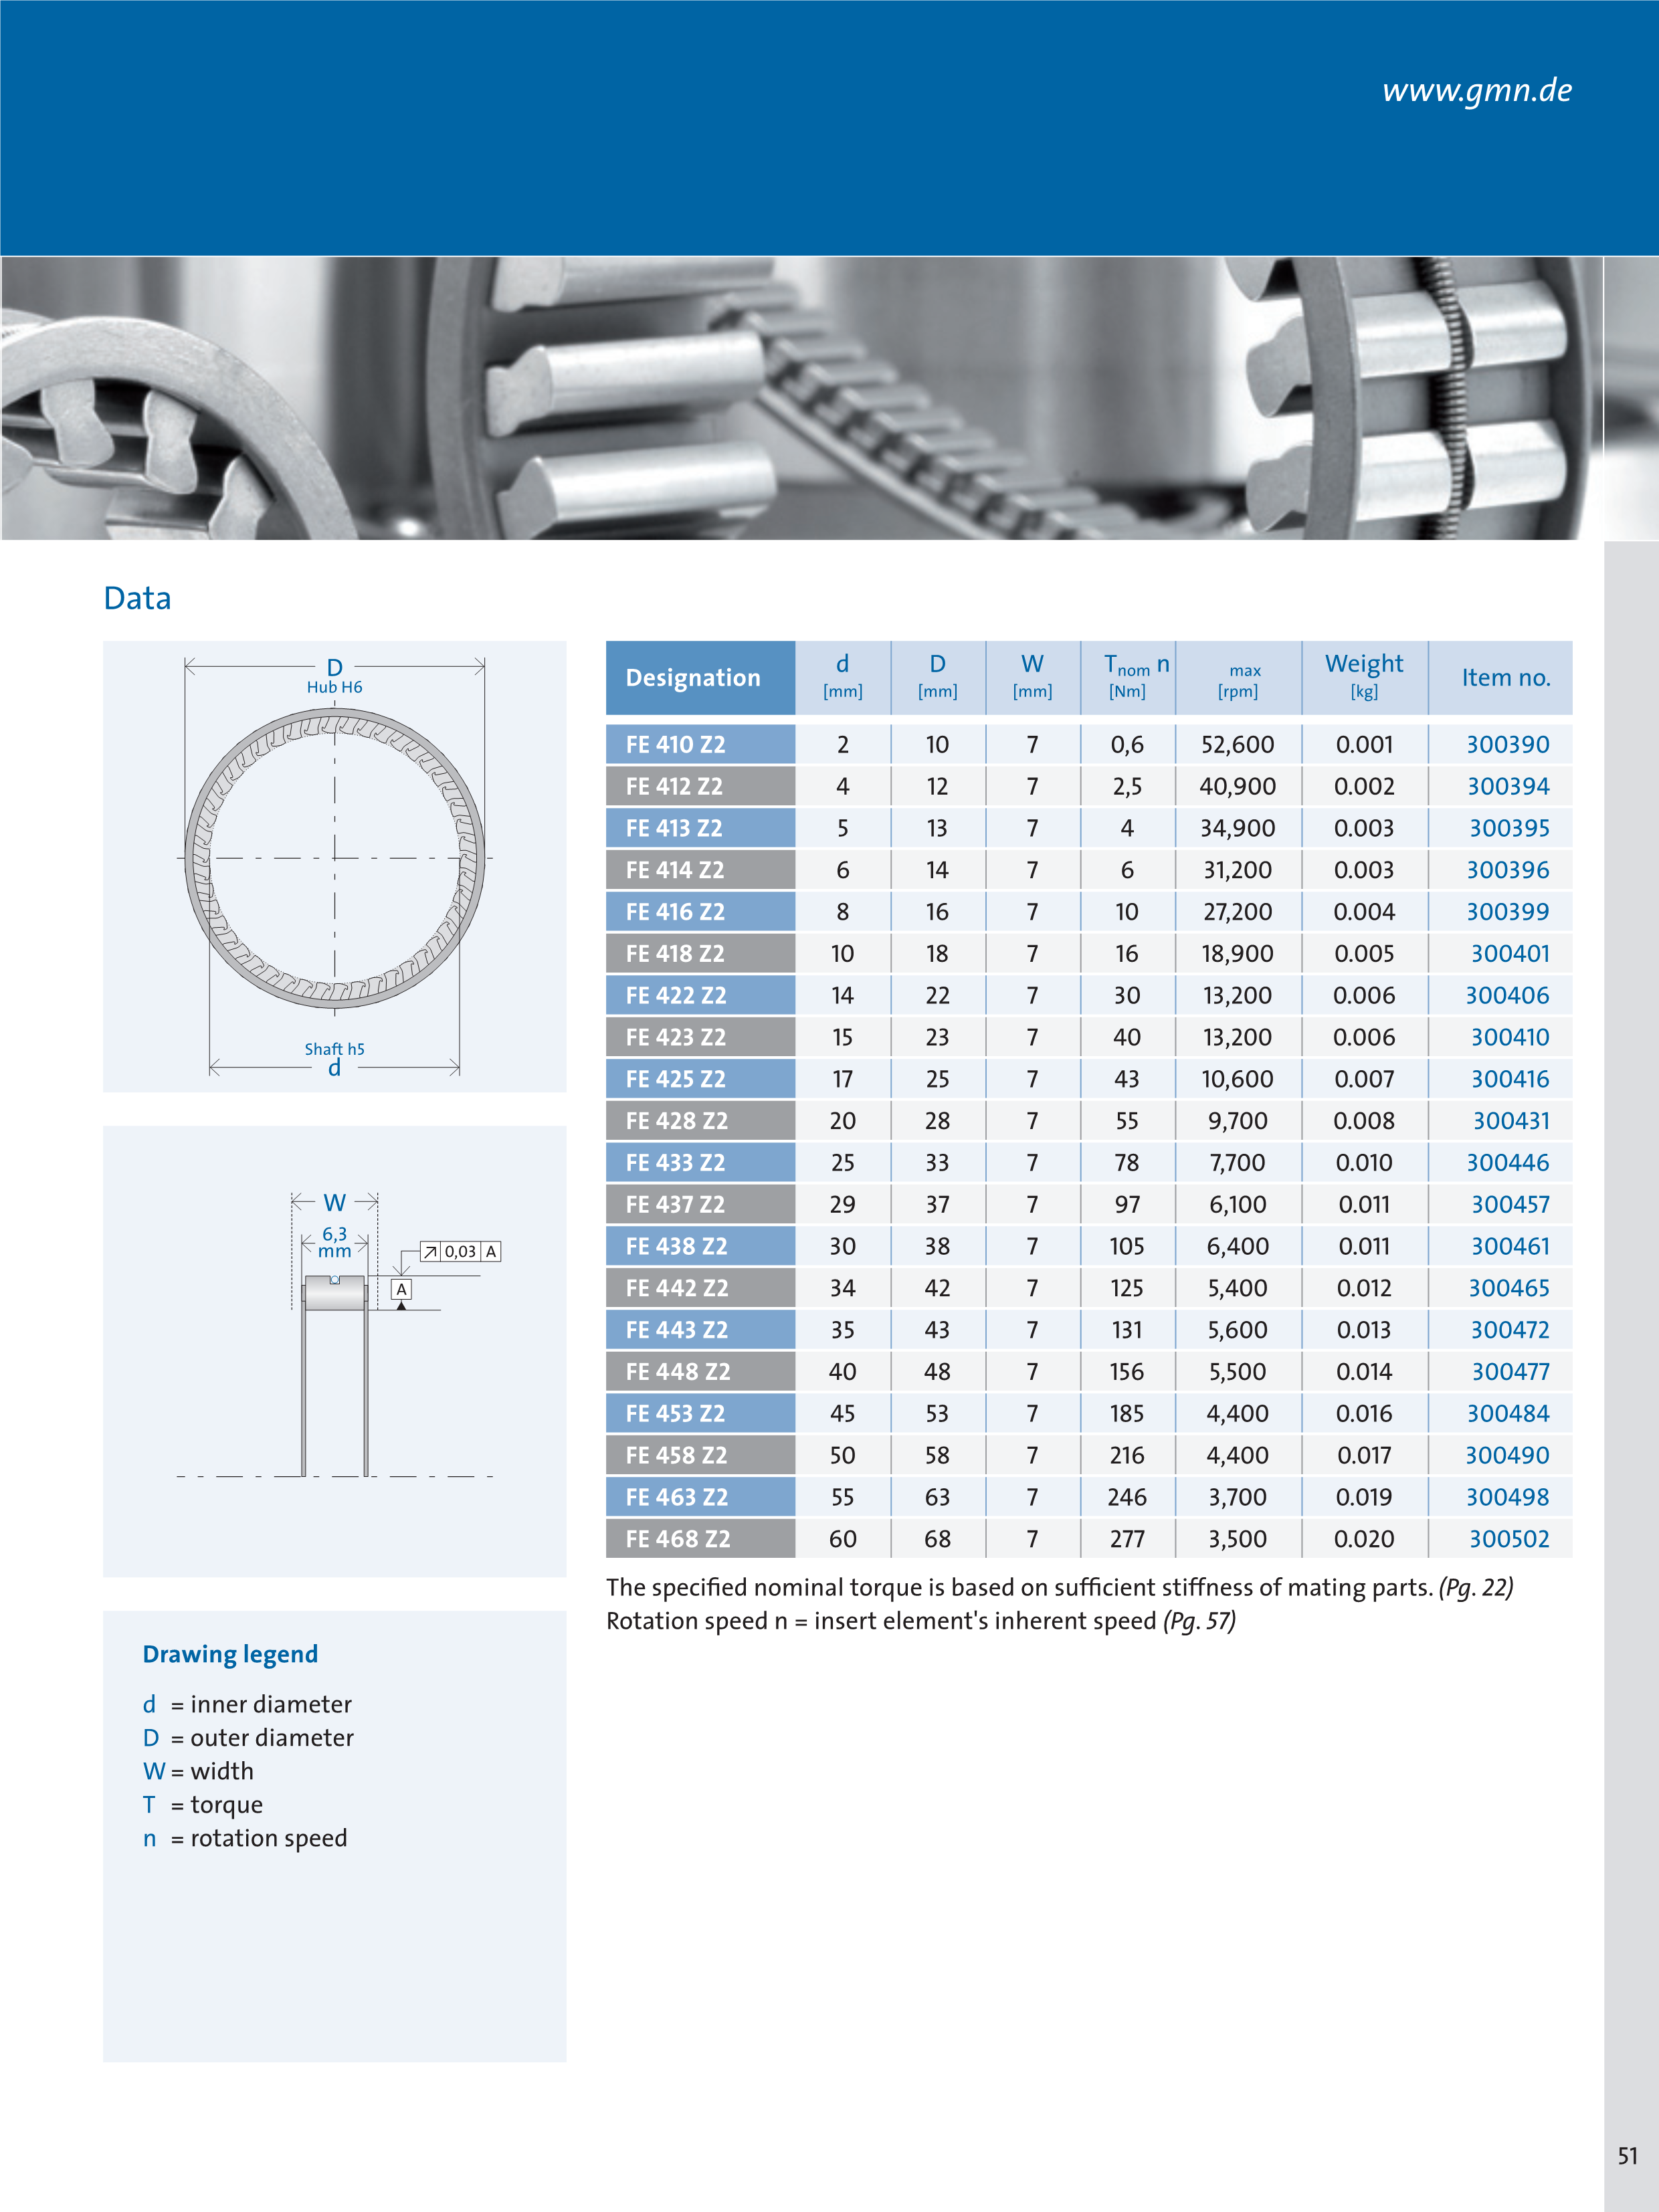
Task: Click item number 300399
Action: pos(1507,912)
